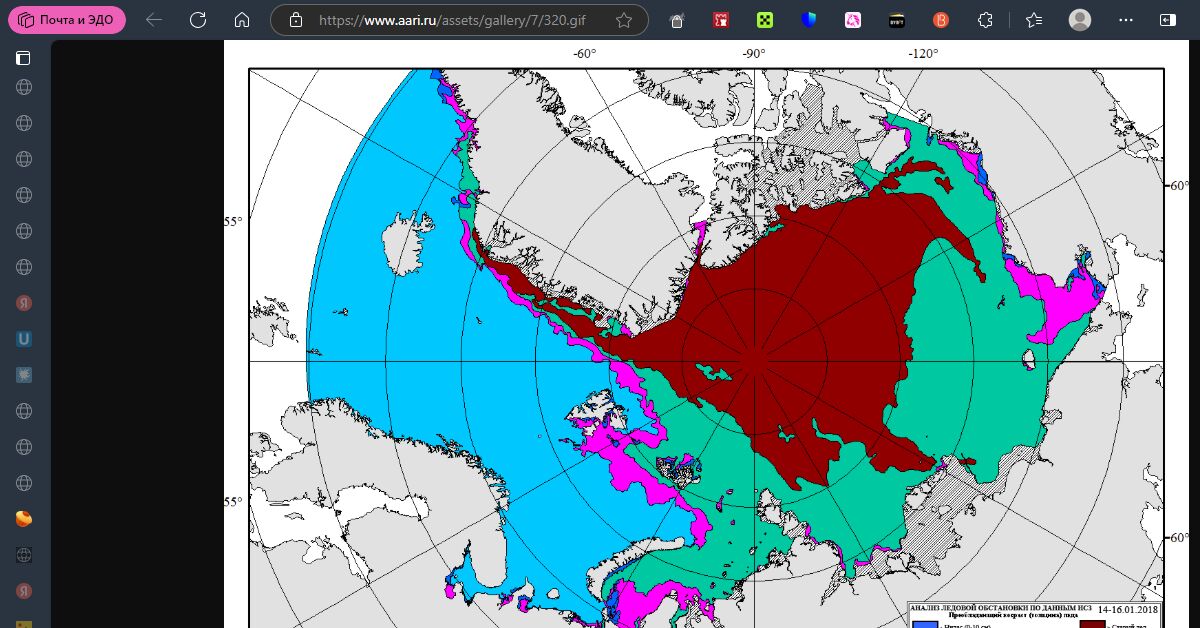
Task: Open the blue shield extension
Action: pos(809,20)
